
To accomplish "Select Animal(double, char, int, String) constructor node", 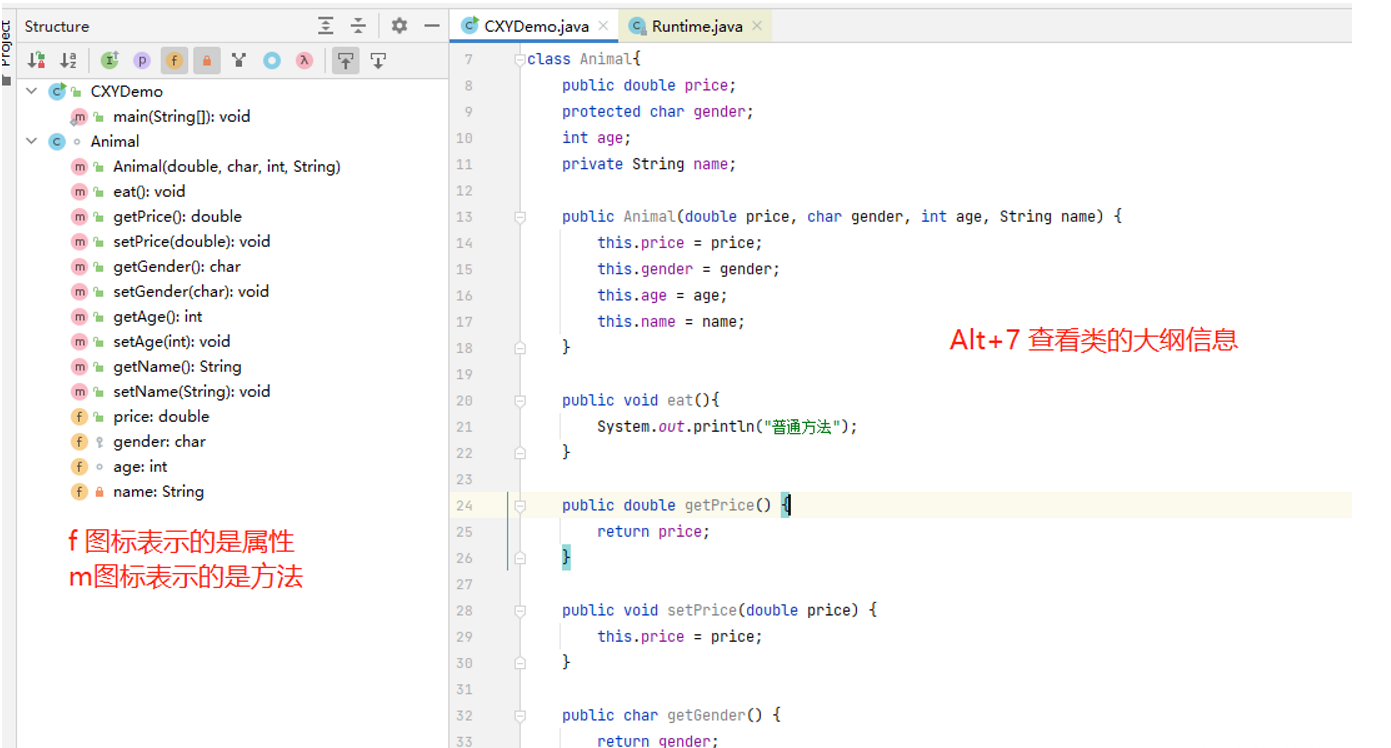I will (226, 167).
